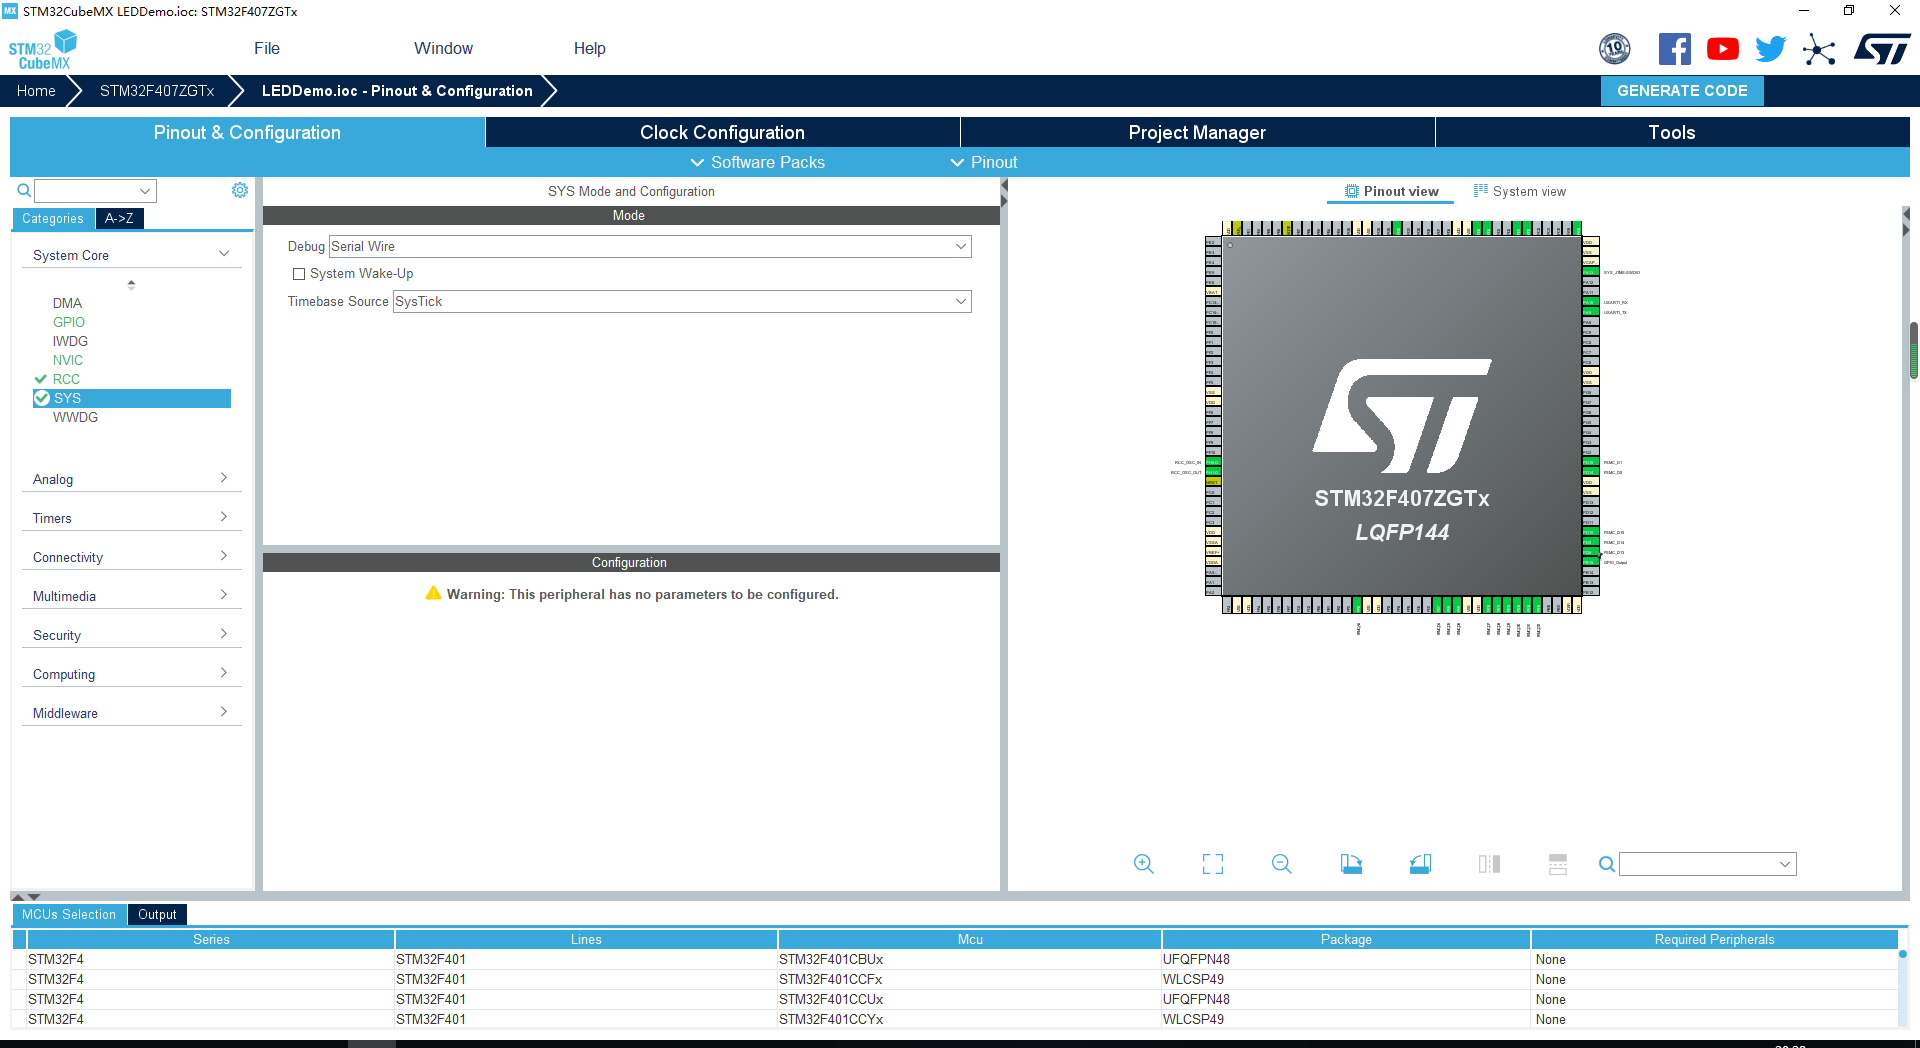This screenshot has width=1920, height=1048.
Task: Select the Categories tab
Action: (53, 218)
